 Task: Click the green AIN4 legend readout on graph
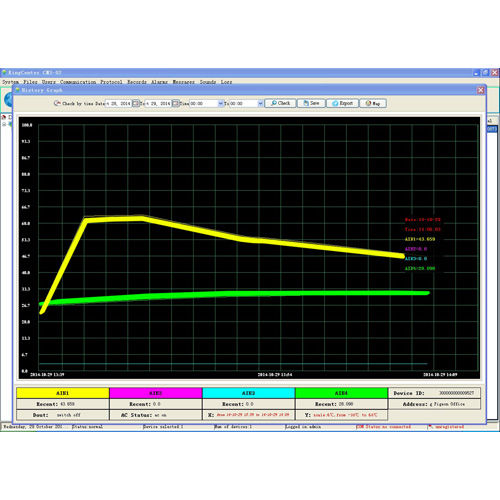420,268
